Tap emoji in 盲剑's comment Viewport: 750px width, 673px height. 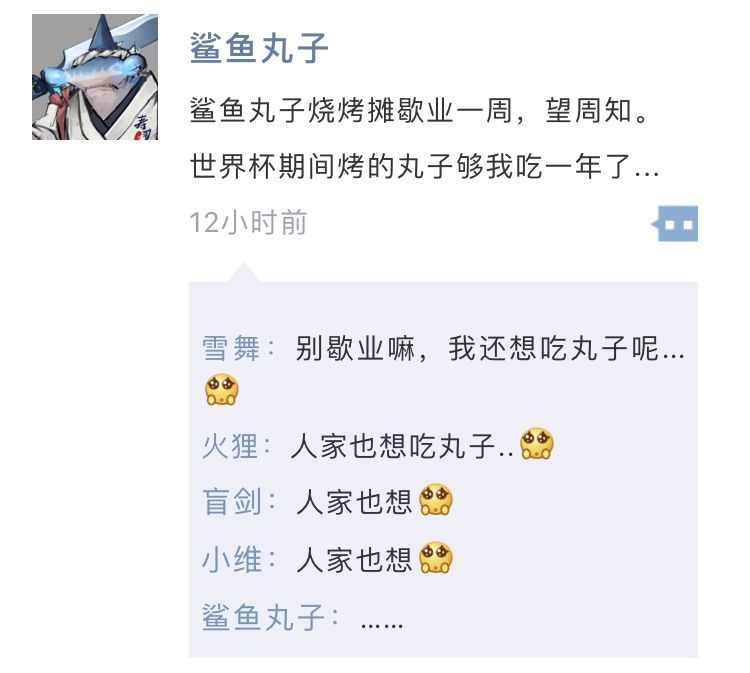point(435,500)
